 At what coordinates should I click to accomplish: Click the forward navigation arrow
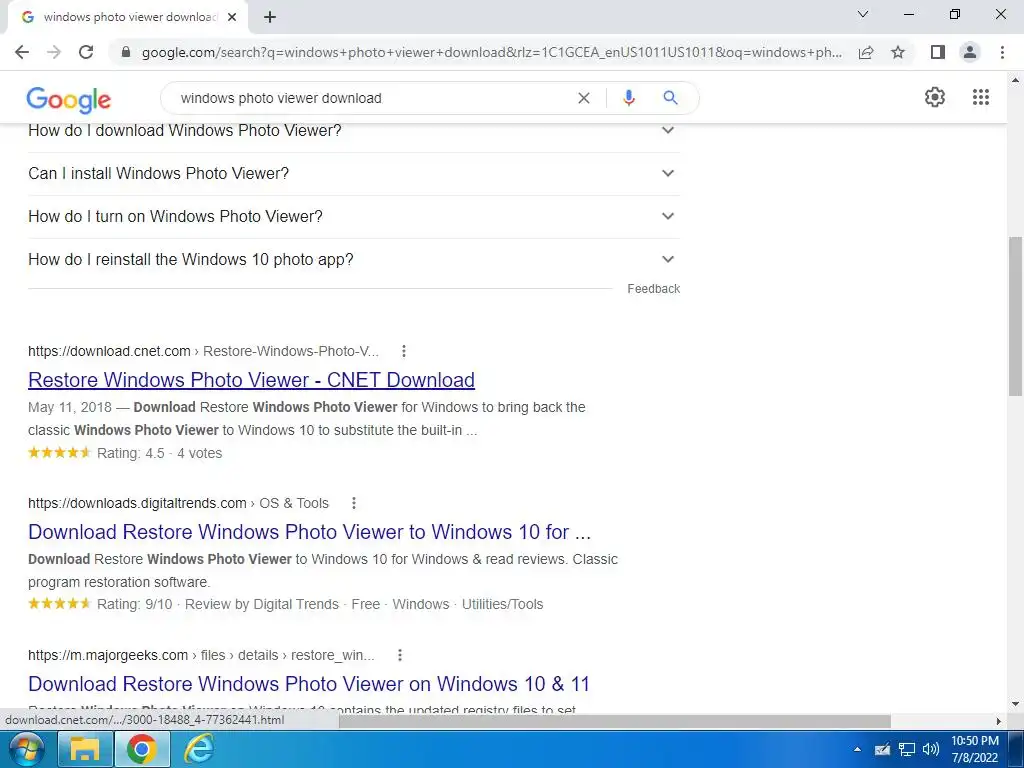(x=54, y=52)
